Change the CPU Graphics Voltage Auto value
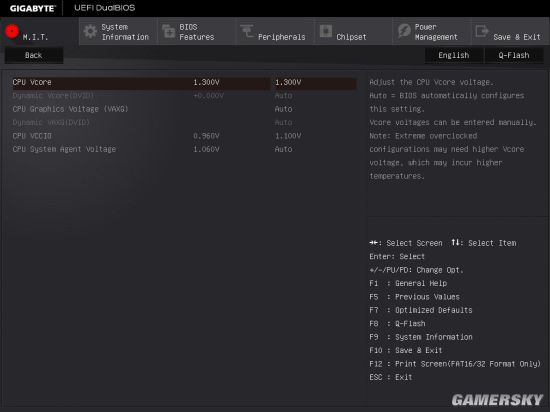 [x=283, y=109]
